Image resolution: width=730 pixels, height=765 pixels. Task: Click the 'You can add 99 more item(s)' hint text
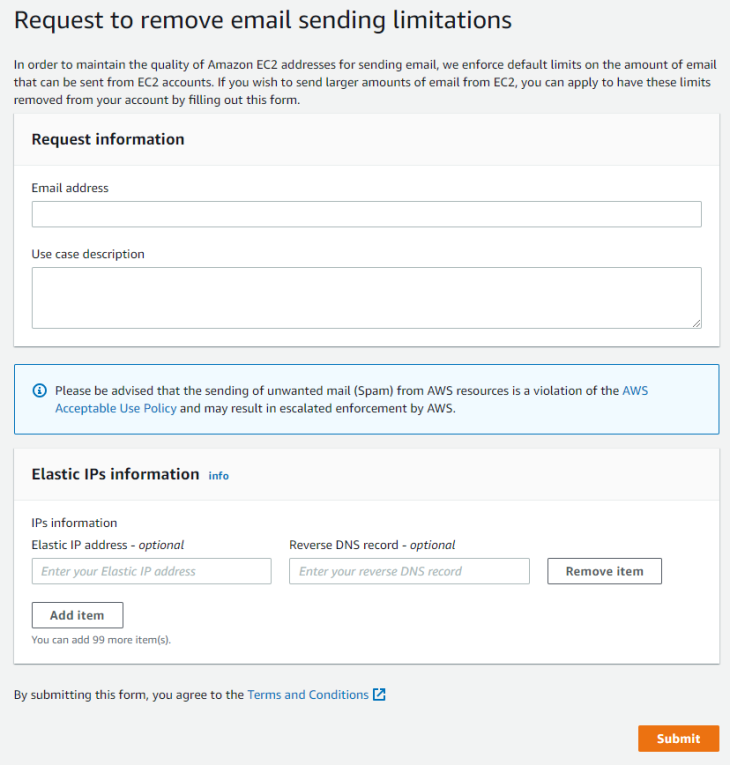tap(101, 640)
